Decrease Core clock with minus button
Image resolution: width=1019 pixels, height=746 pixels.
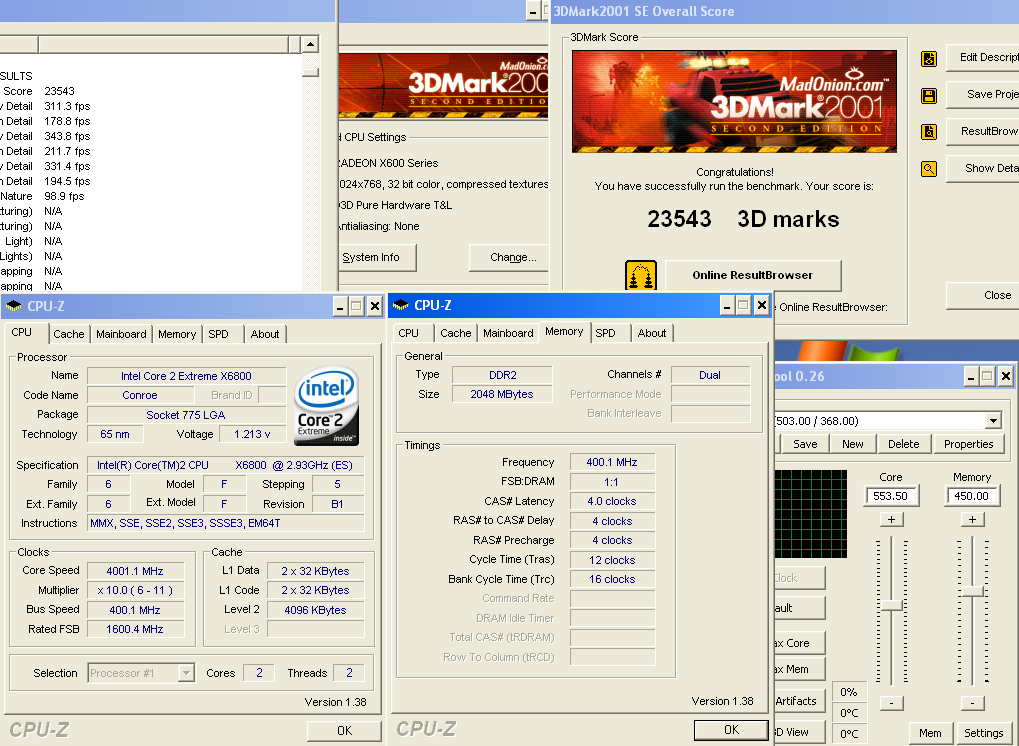pyautogui.click(x=891, y=702)
